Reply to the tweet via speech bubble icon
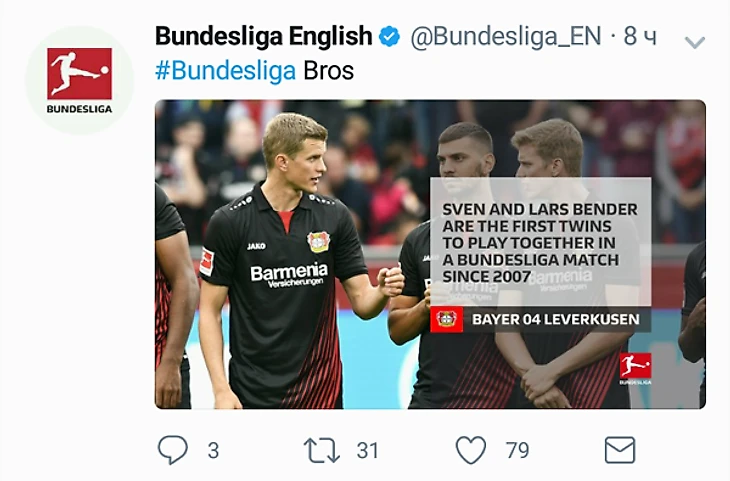The image size is (730, 481). click(173, 450)
